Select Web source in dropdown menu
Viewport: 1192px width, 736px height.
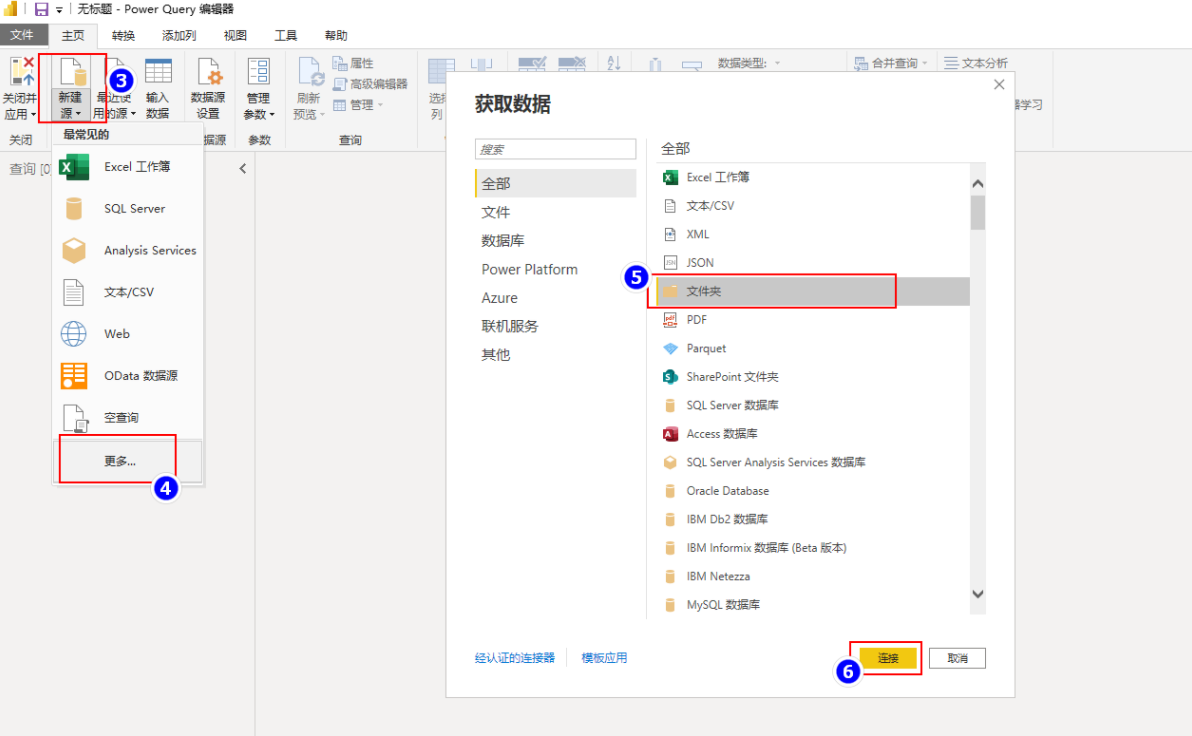point(128,334)
